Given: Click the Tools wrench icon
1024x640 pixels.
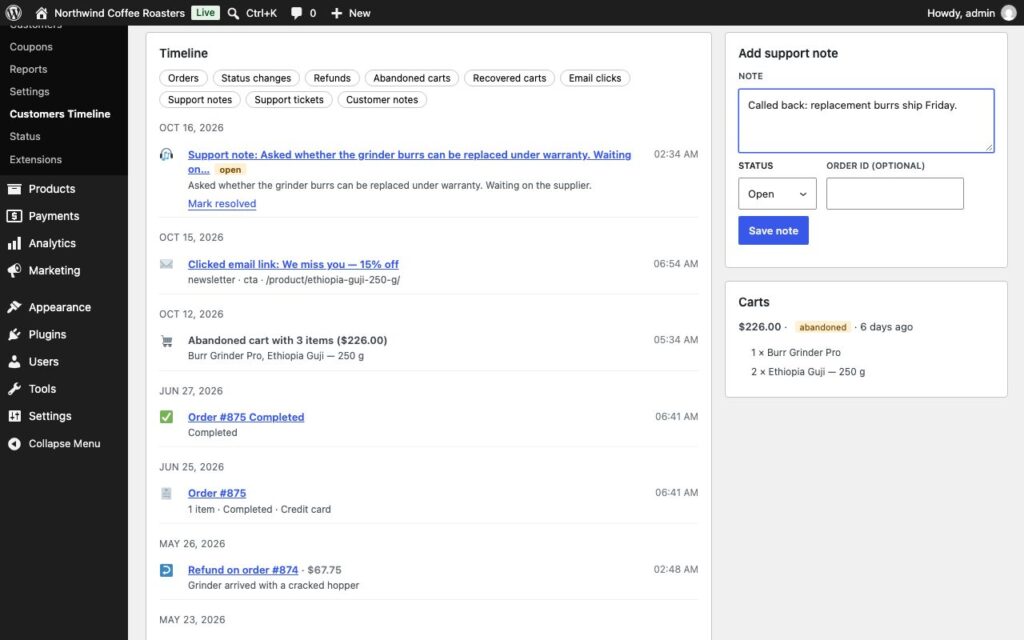Looking at the screenshot, I should click(14, 389).
